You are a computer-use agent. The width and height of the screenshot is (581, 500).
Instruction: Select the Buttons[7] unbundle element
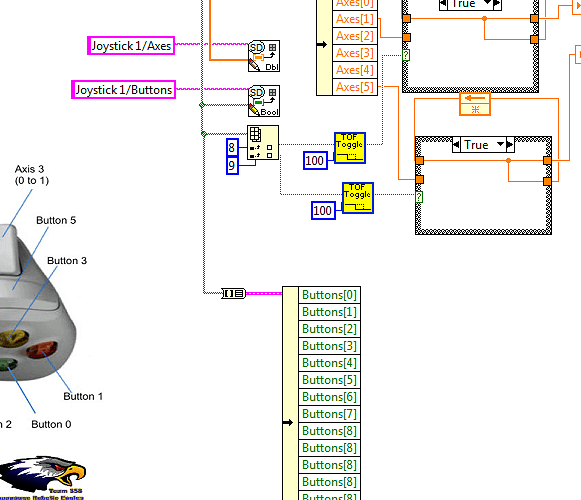[x=329, y=414]
